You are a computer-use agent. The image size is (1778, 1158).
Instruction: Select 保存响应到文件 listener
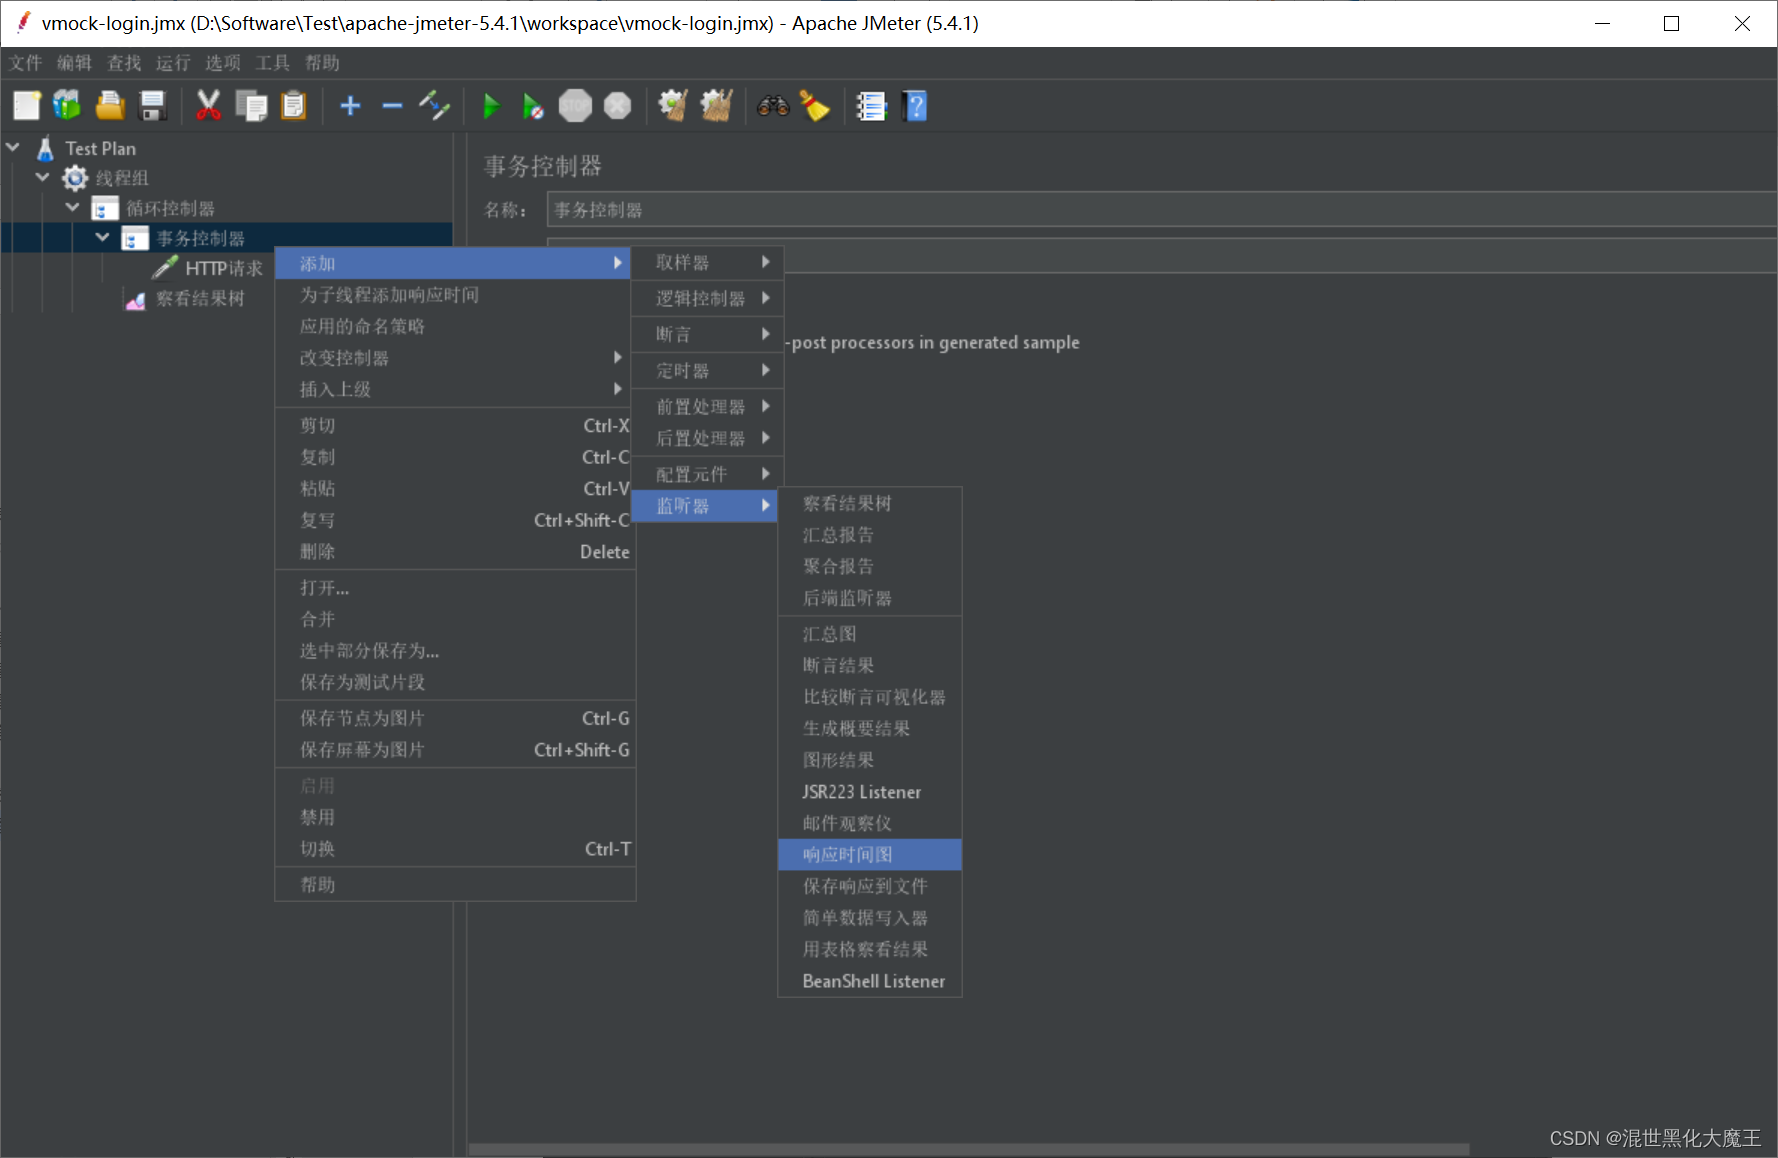click(x=869, y=886)
